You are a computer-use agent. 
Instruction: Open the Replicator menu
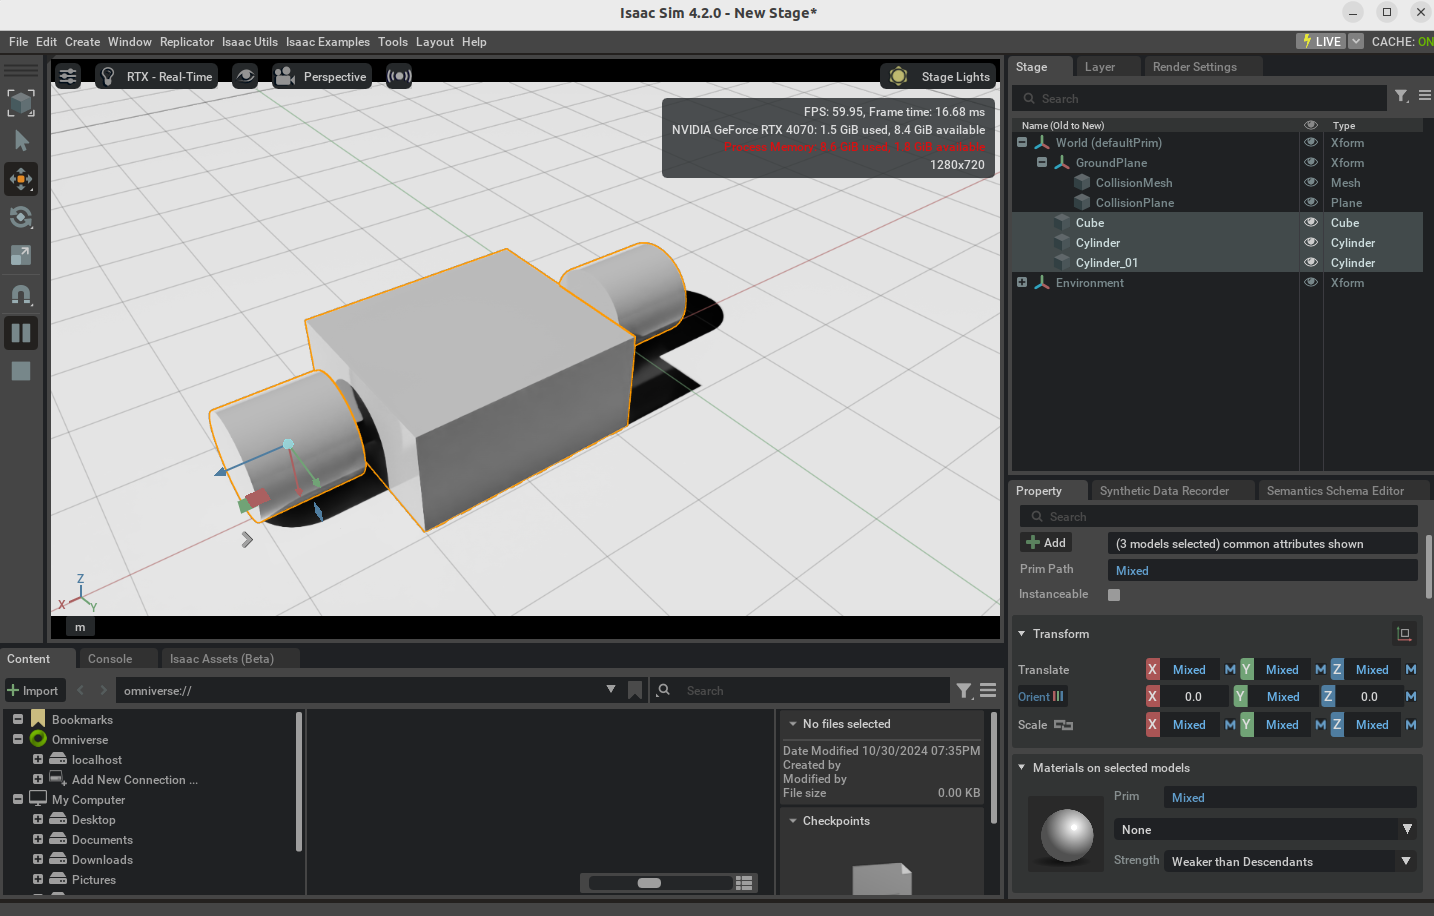pos(187,42)
